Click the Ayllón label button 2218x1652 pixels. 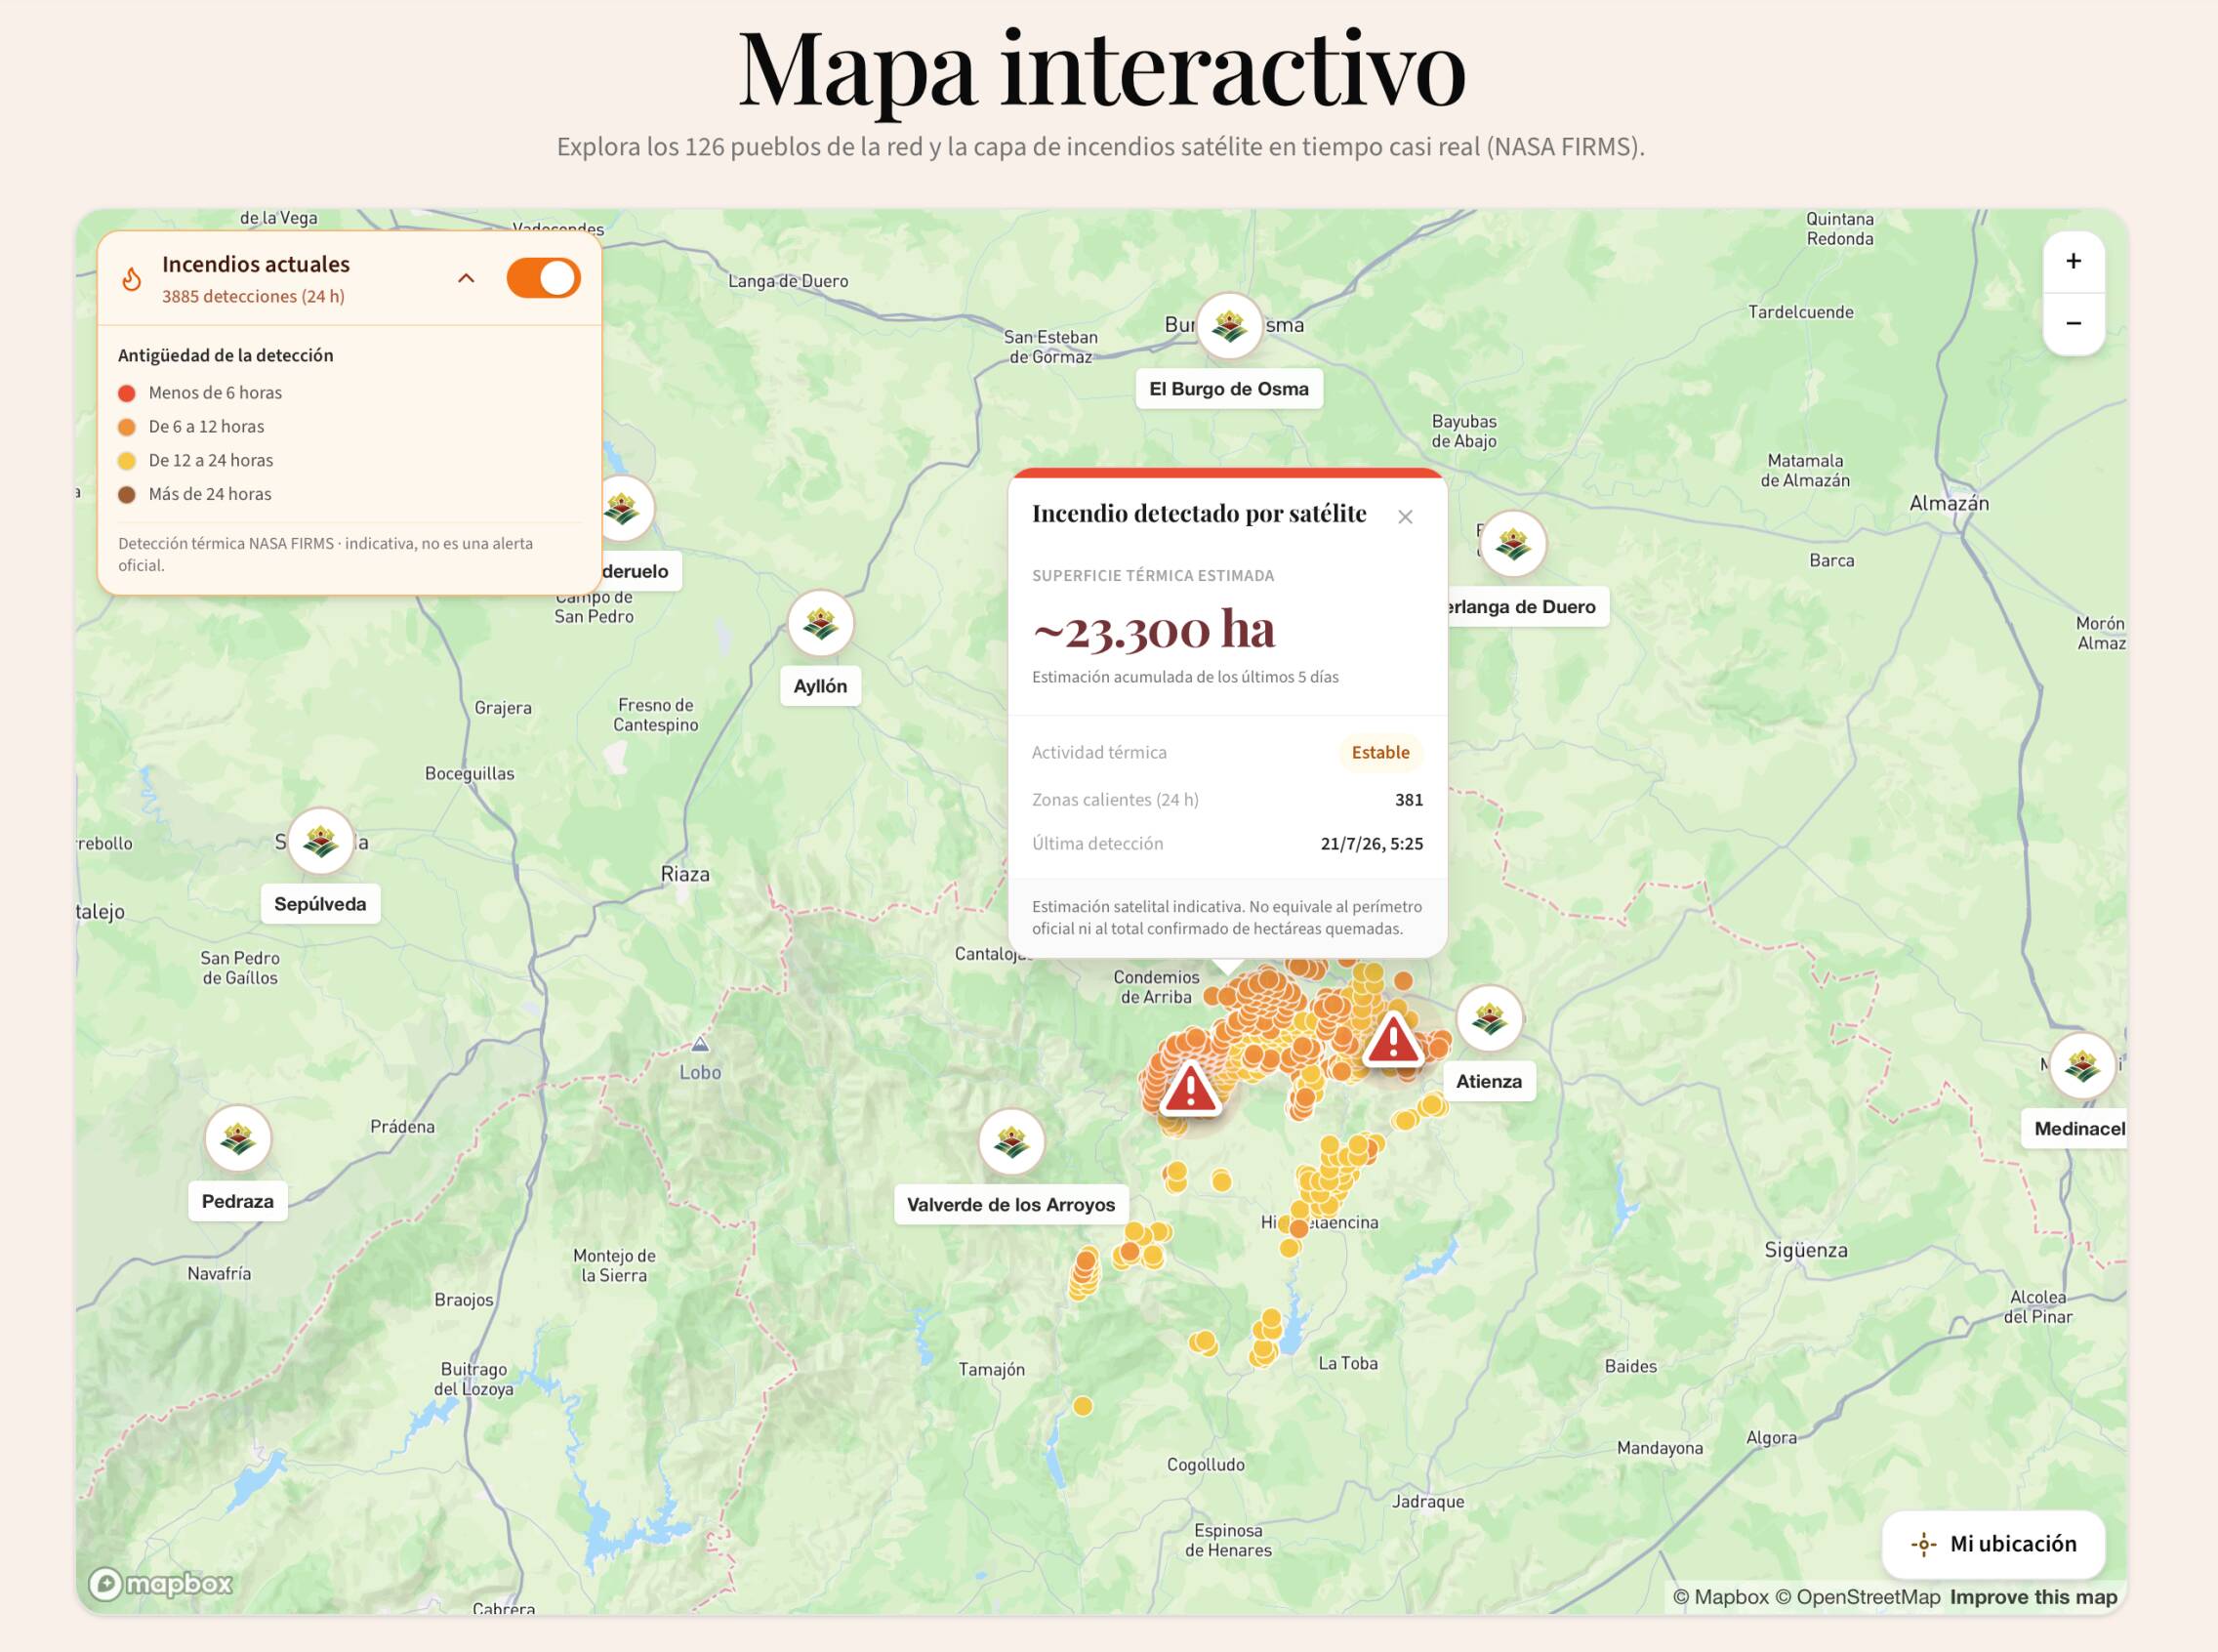point(820,686)
